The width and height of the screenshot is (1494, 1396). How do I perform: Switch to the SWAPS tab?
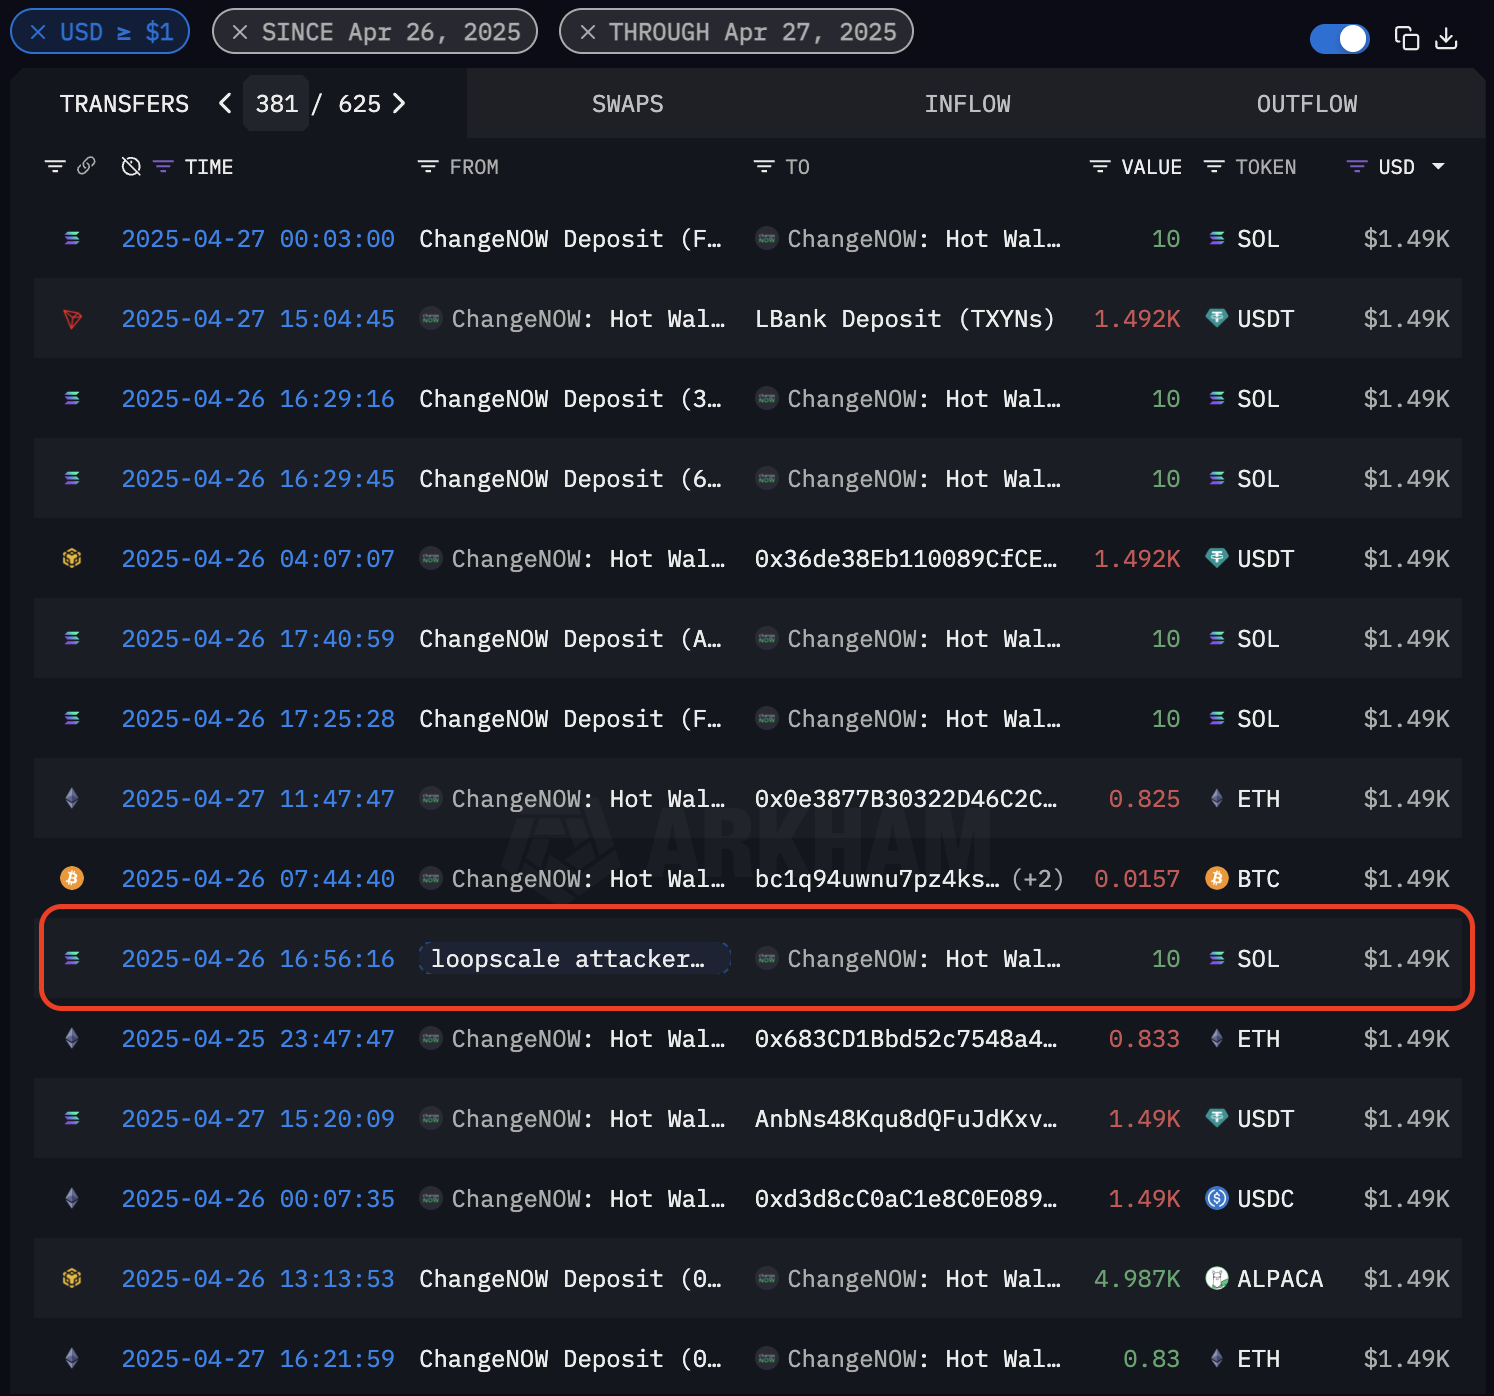[x=627, y=104]
